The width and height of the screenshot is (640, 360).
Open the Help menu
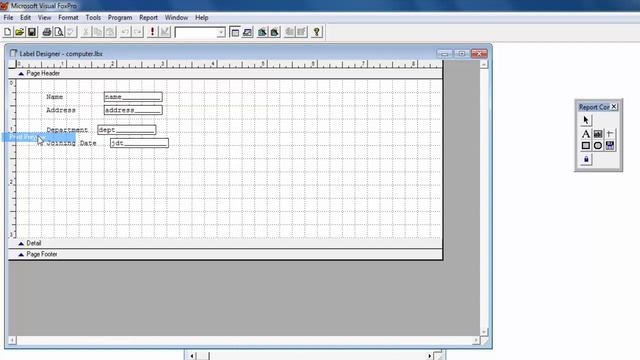pyautogui.click(x=202, y=18)
